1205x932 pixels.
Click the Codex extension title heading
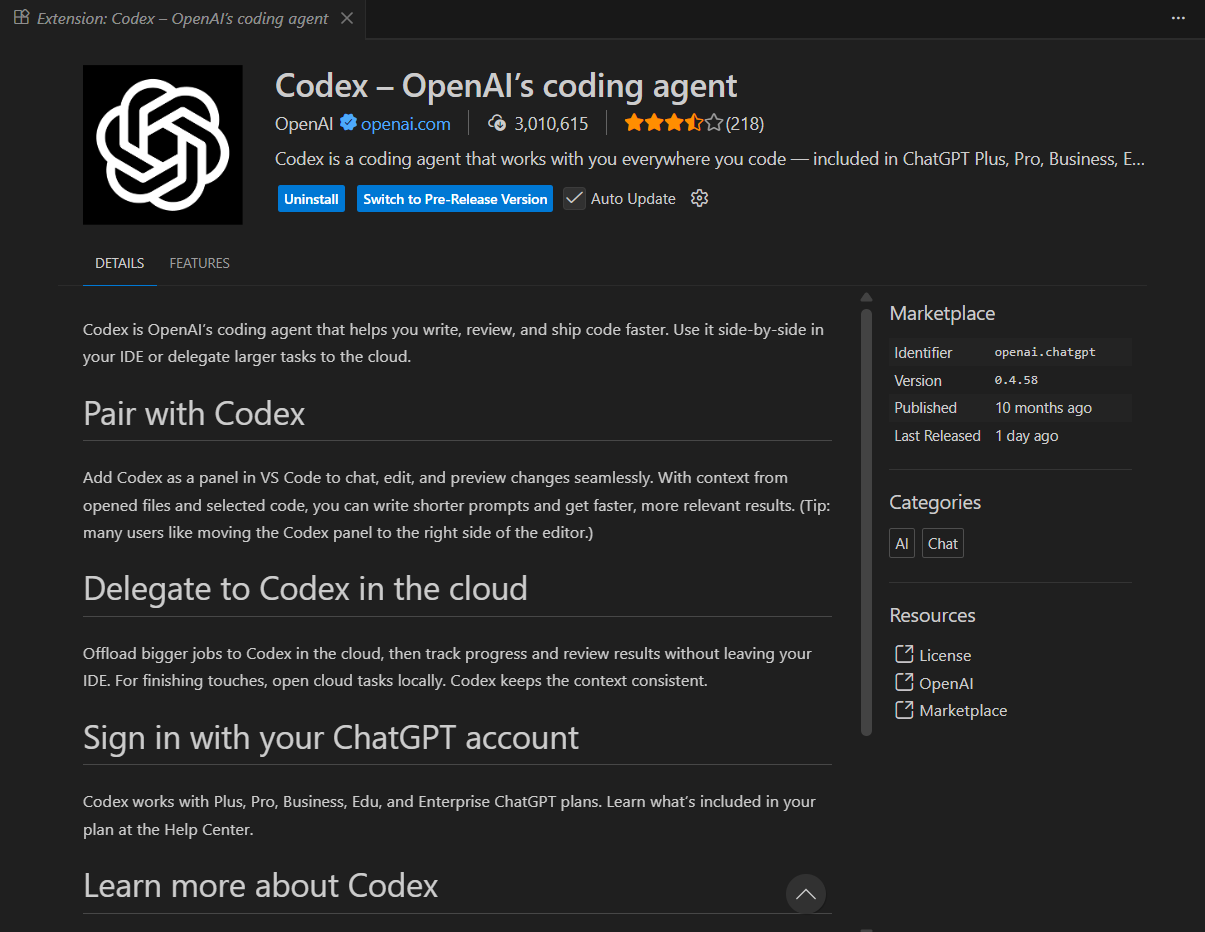506,85
